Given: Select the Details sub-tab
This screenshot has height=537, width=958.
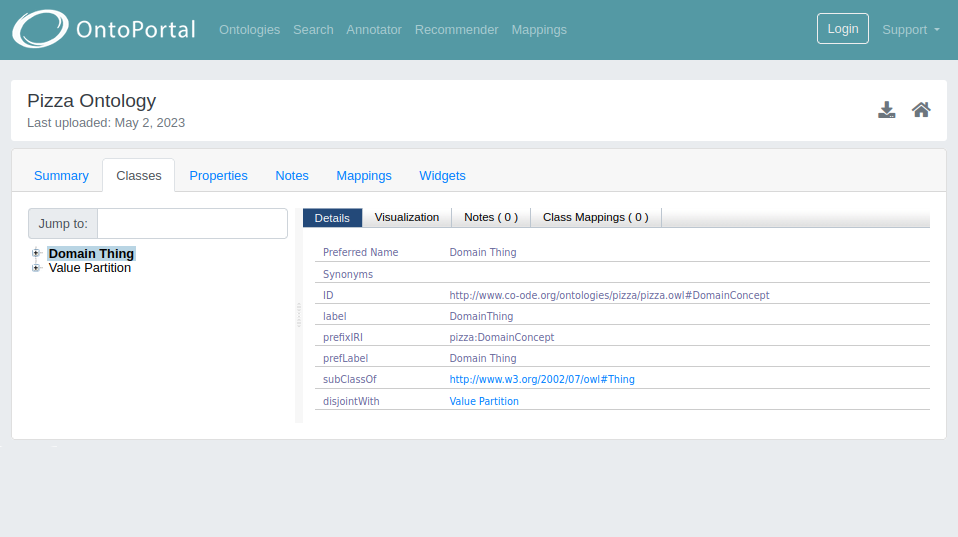Looking at the screenshot, I should (332, 218).
